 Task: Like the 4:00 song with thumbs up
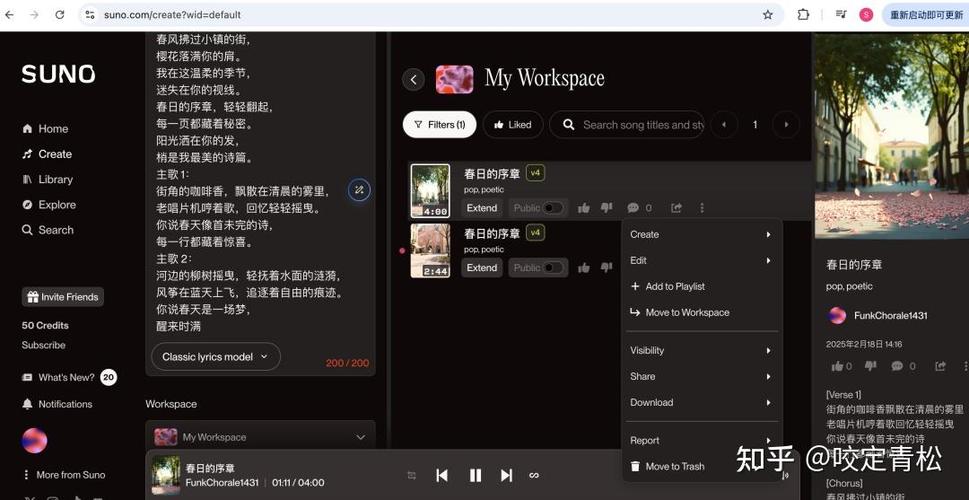tap(583, 208)
